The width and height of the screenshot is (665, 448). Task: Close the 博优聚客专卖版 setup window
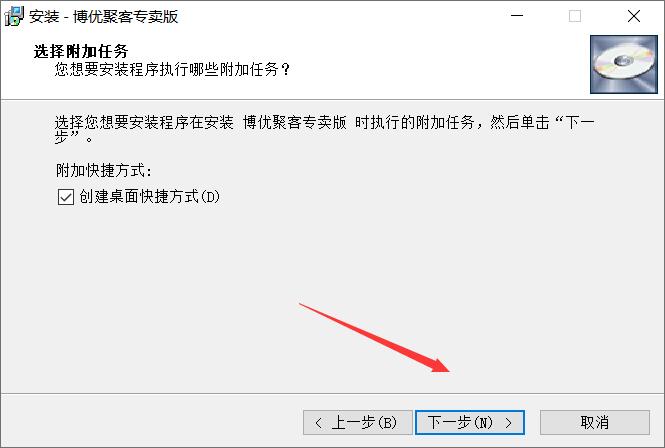(x=634, y=16)
